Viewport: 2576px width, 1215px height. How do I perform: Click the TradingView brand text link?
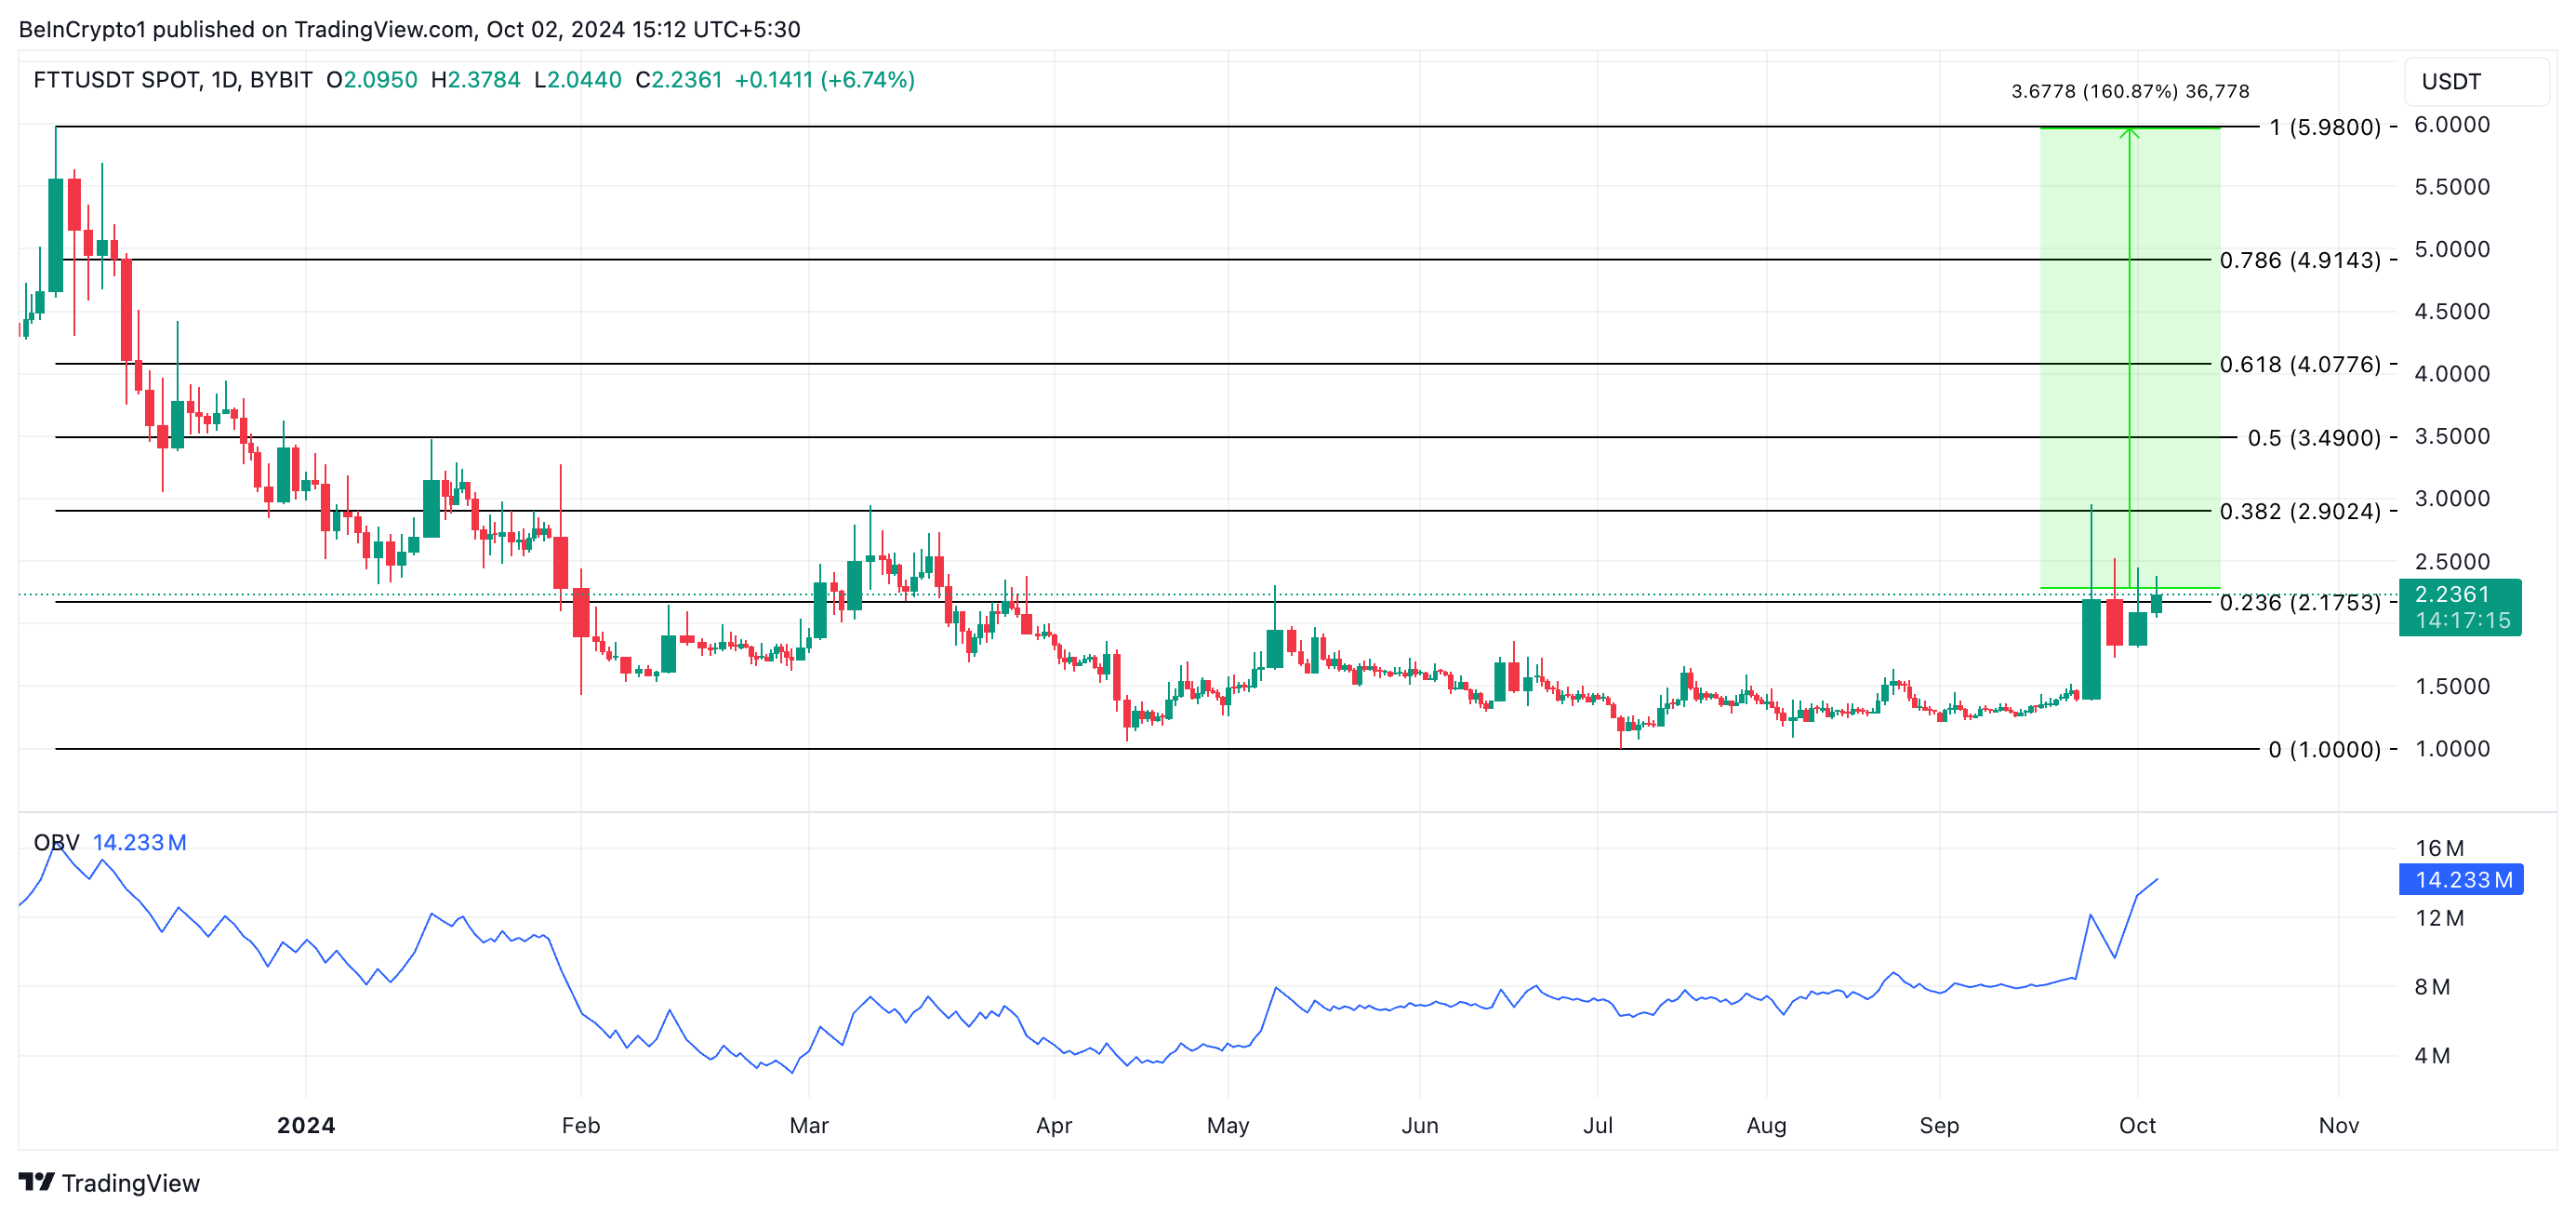(x=130, y=1183)
